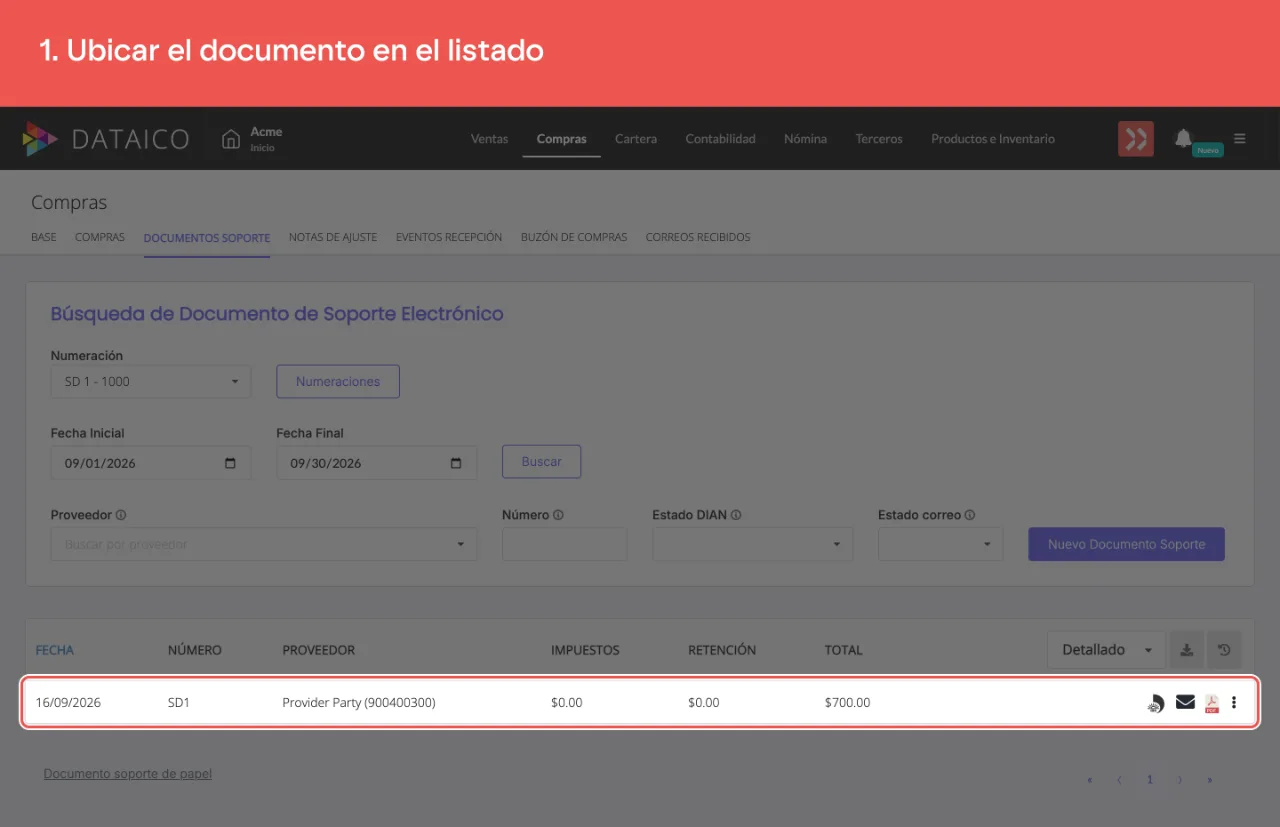Expand the Numeración SD 1 - 1000 dropdown
This screenshot has width=1280, height=827.
pos(151,381)
